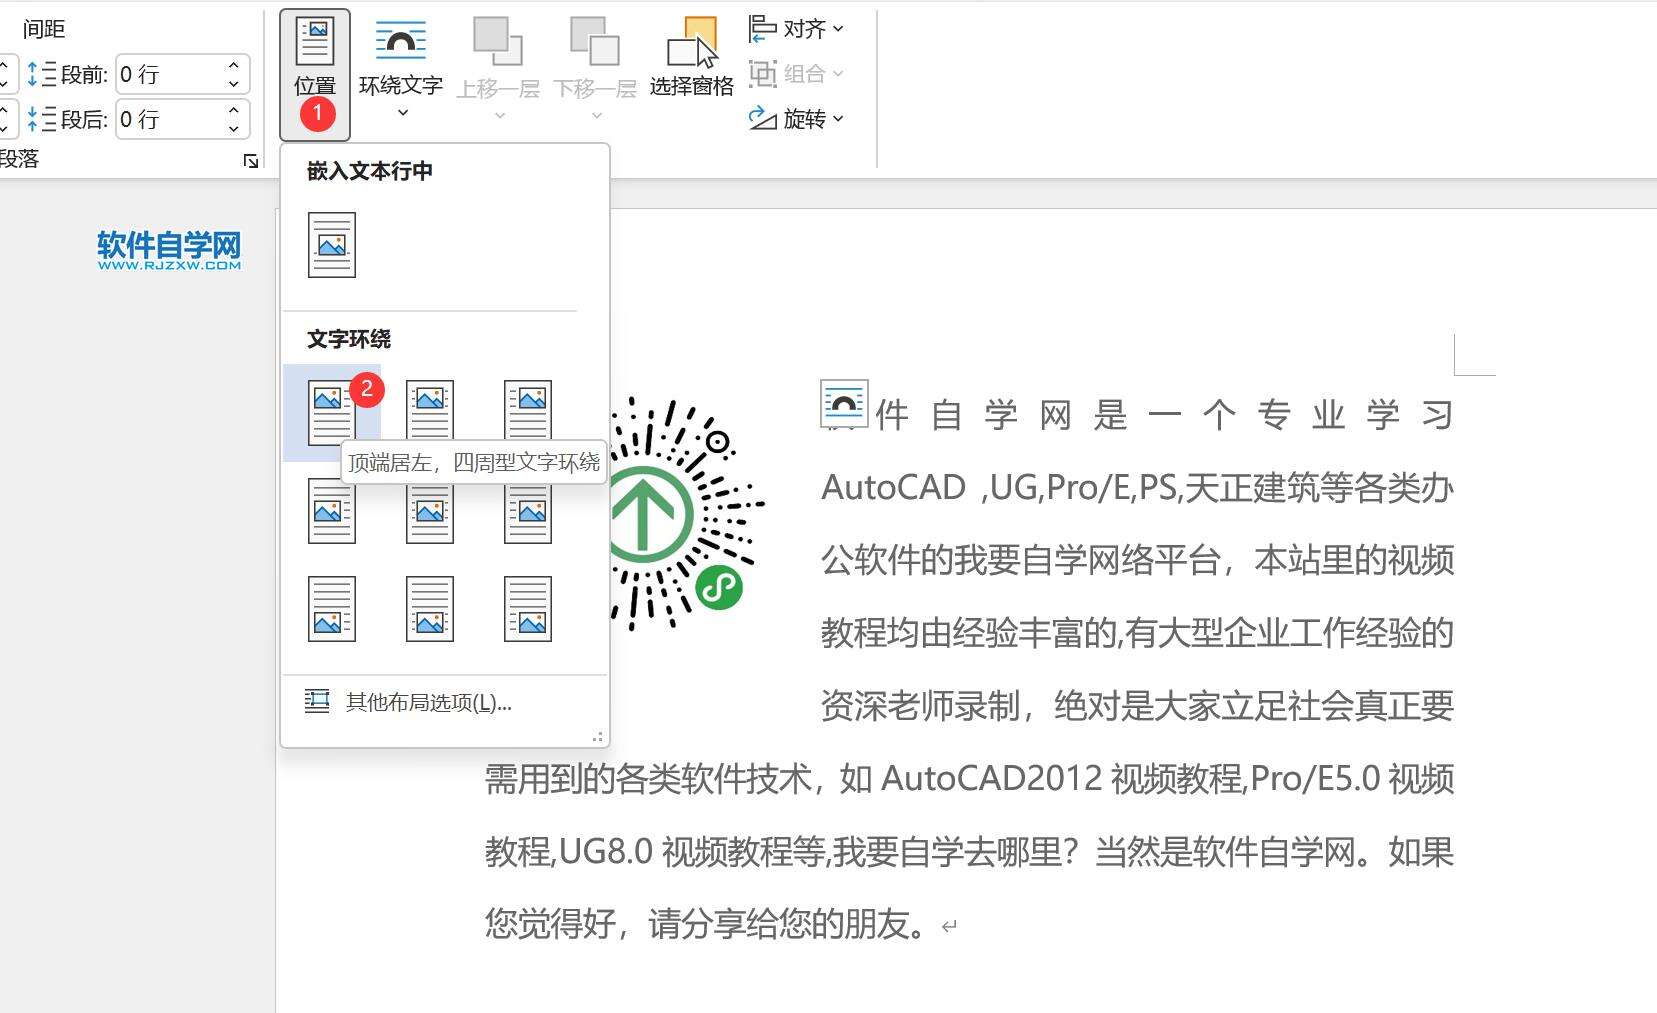The image size is (1657, 1013).
Task: Decrease 段前 spacing with the down arrow
Action: pos(234,84)
